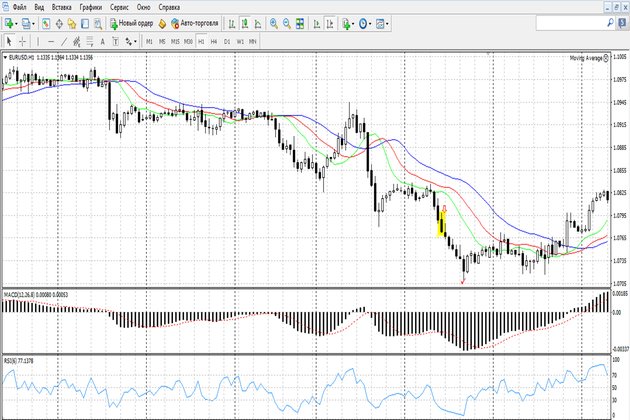
Task: Switch to the M15 timeframe
Action: [x=175, y=41]
